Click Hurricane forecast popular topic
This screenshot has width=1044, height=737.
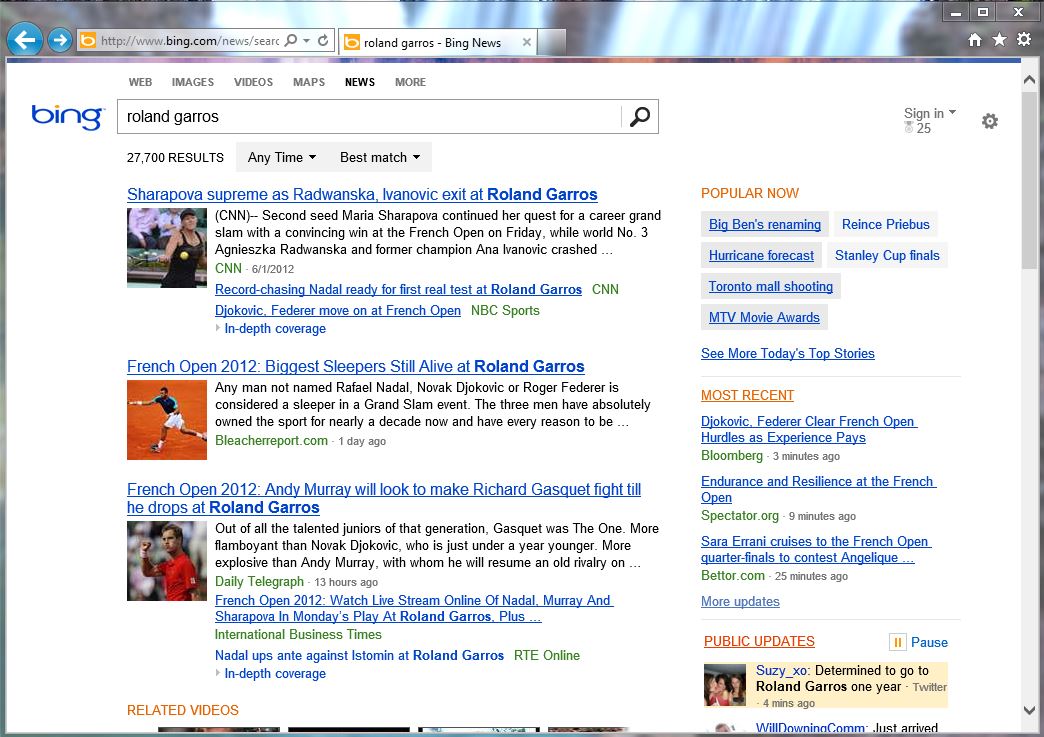761,255
